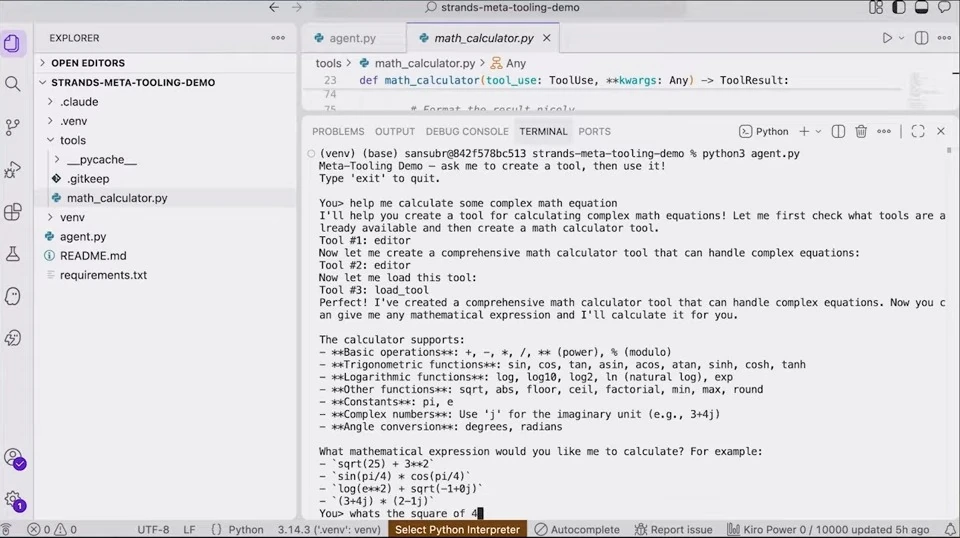The height and width of the screenshot is (538, 960).
Task: Change UTF-8 file encoding
Action: [x=153, y=529]
